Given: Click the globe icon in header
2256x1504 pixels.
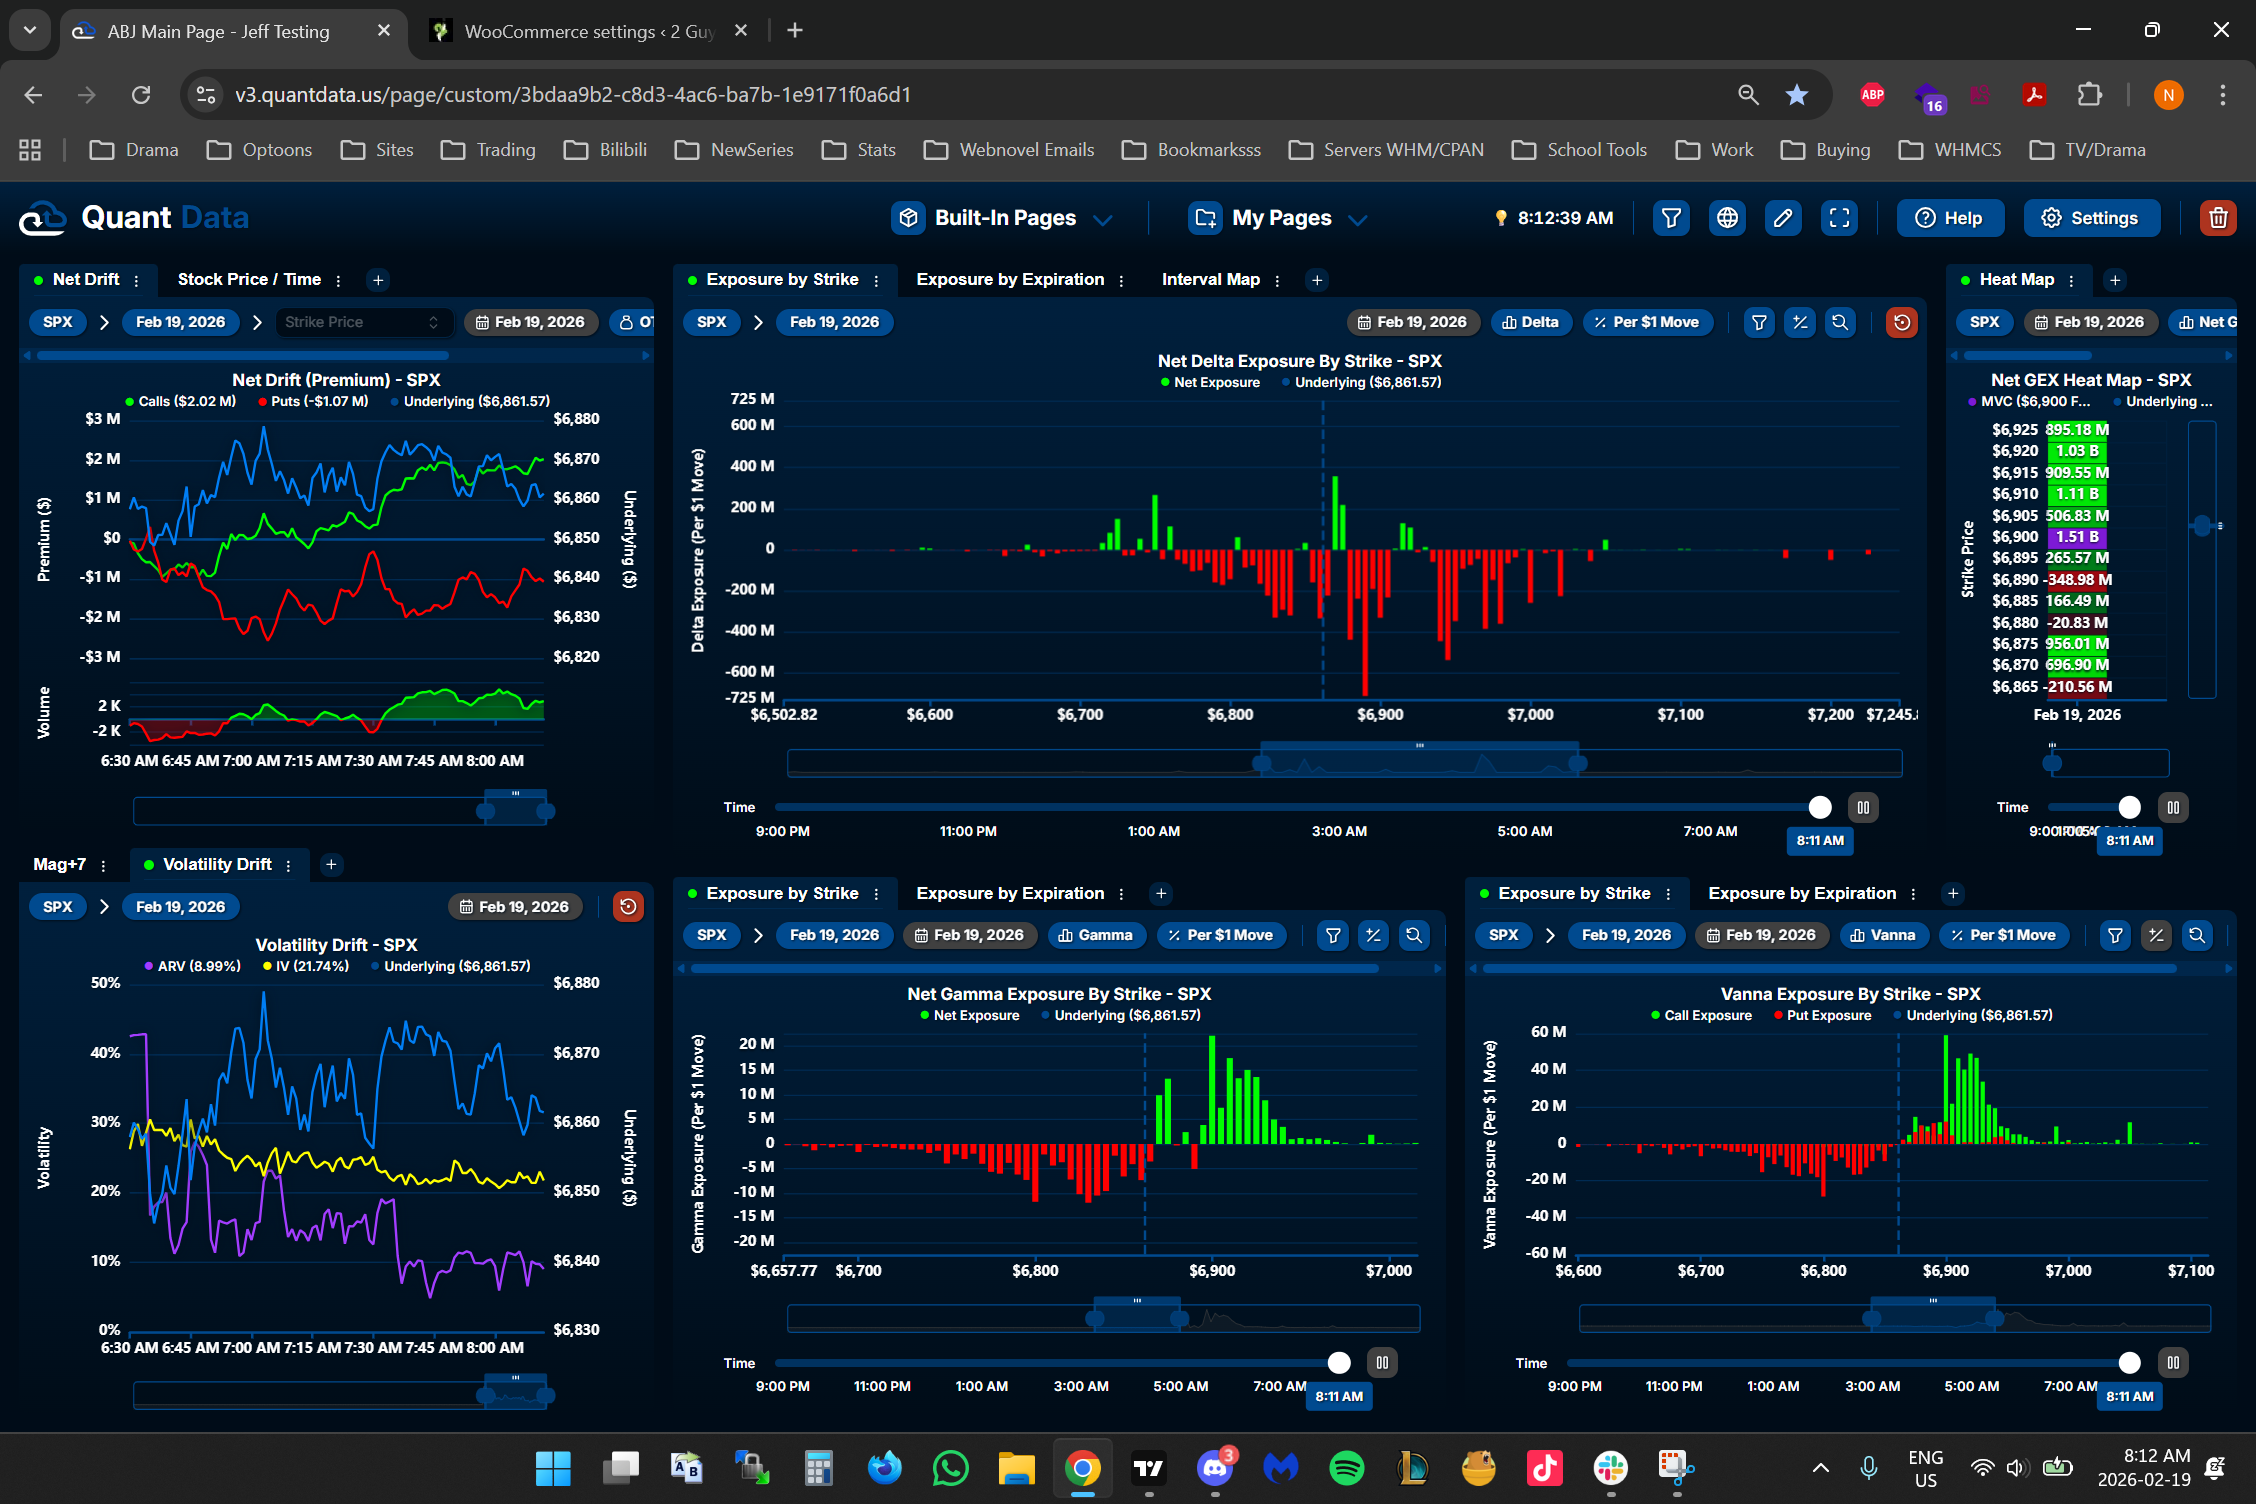Looking at the screenshot, I should pyautogui.click(x=1727, y=218).
